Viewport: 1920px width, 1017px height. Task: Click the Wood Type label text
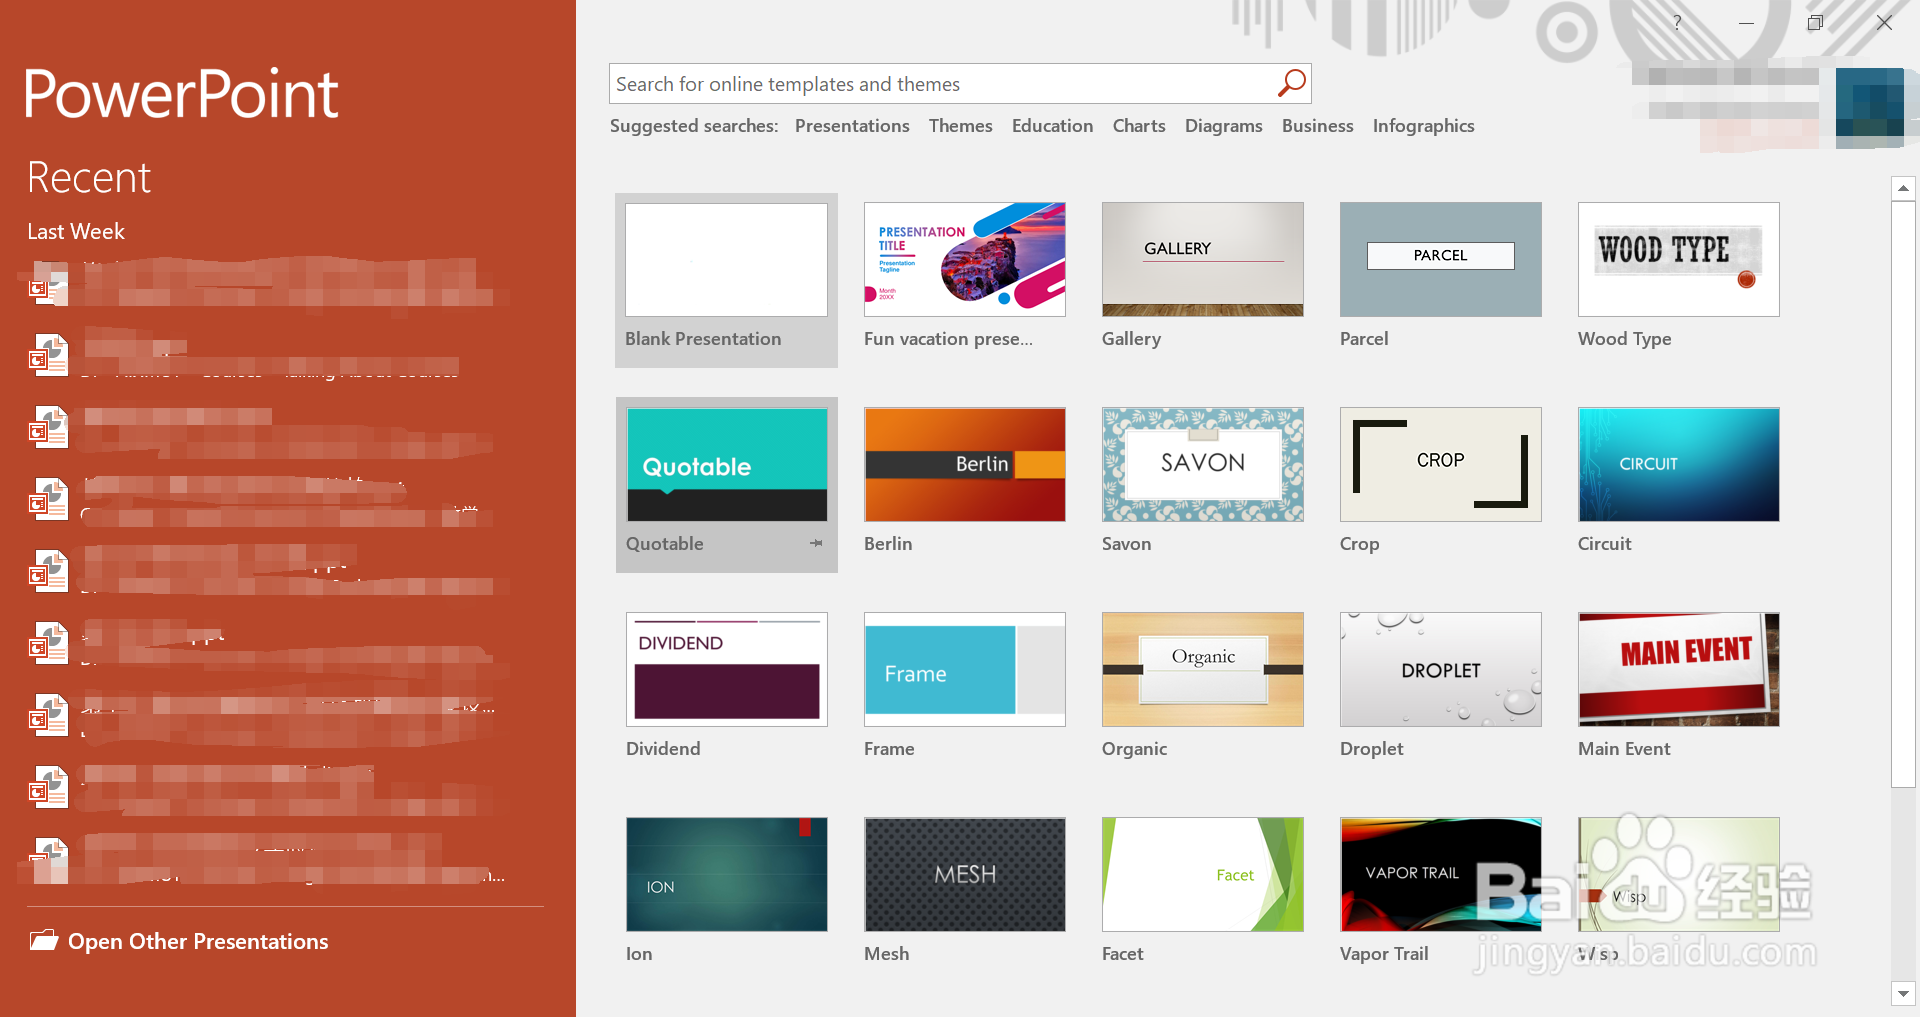click(1624, 339)
